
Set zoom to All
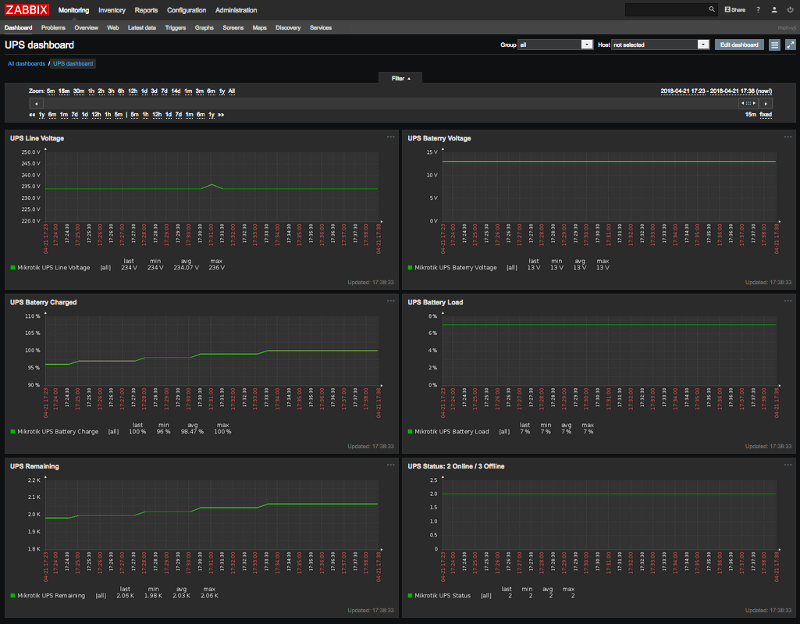tap(232, 91)
